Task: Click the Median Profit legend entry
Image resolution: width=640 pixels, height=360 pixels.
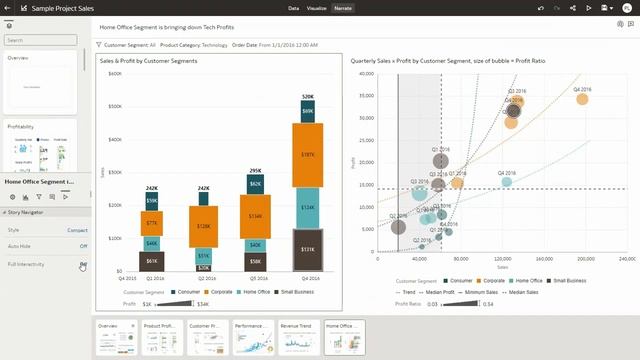Action: (x=436, y=292)
